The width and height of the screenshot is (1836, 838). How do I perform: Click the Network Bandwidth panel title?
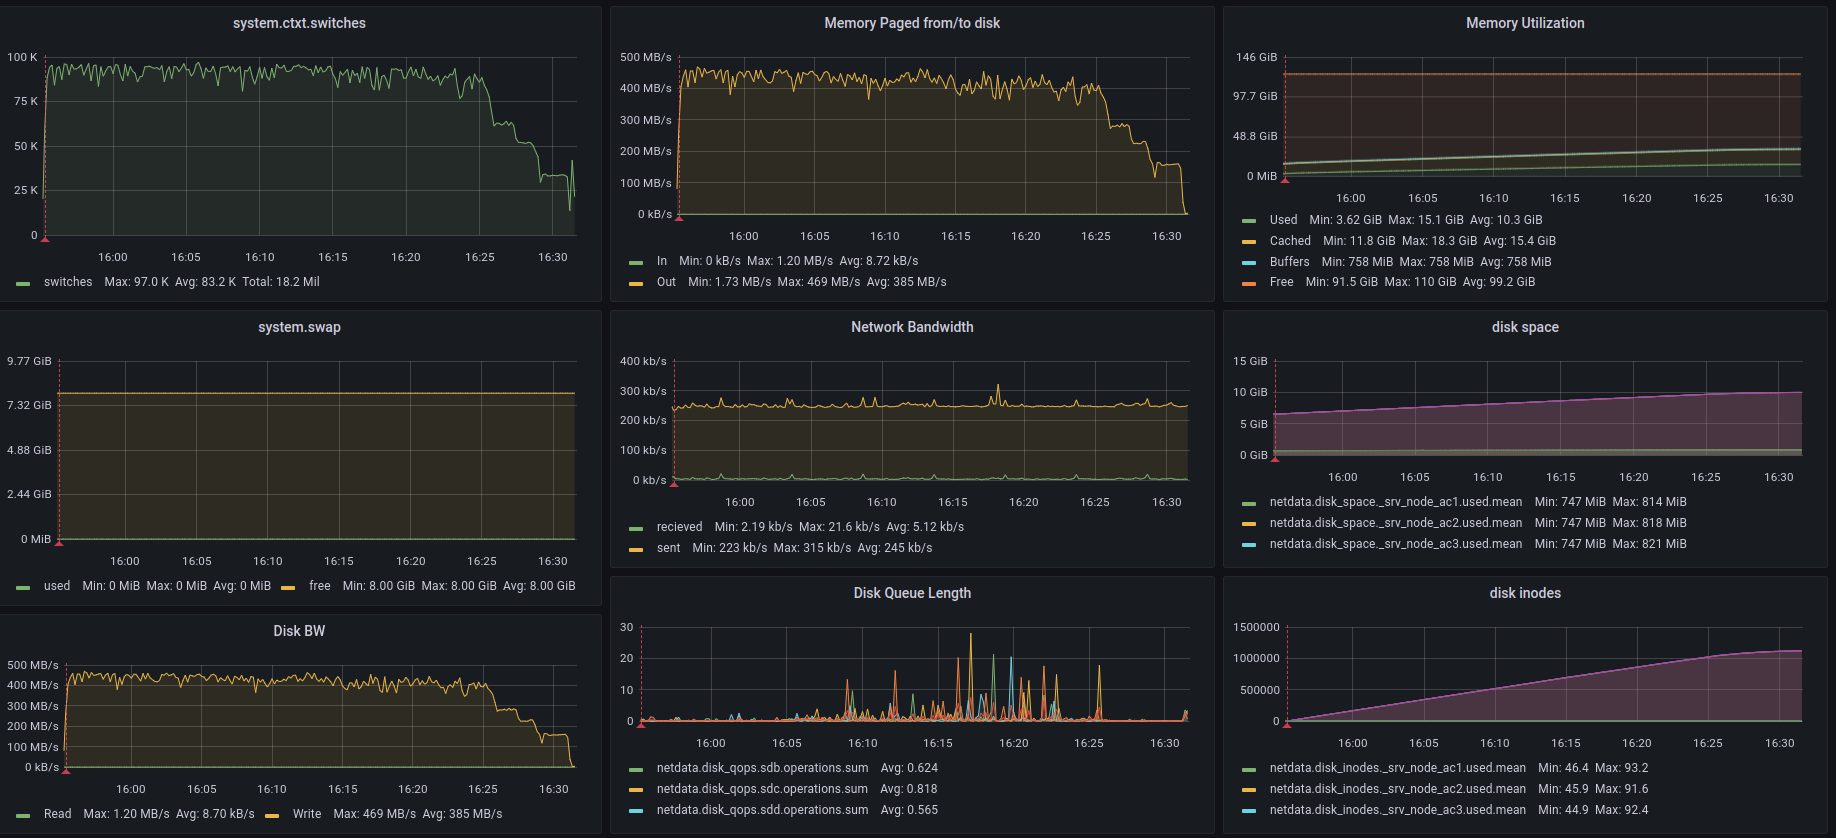(911, 327)
